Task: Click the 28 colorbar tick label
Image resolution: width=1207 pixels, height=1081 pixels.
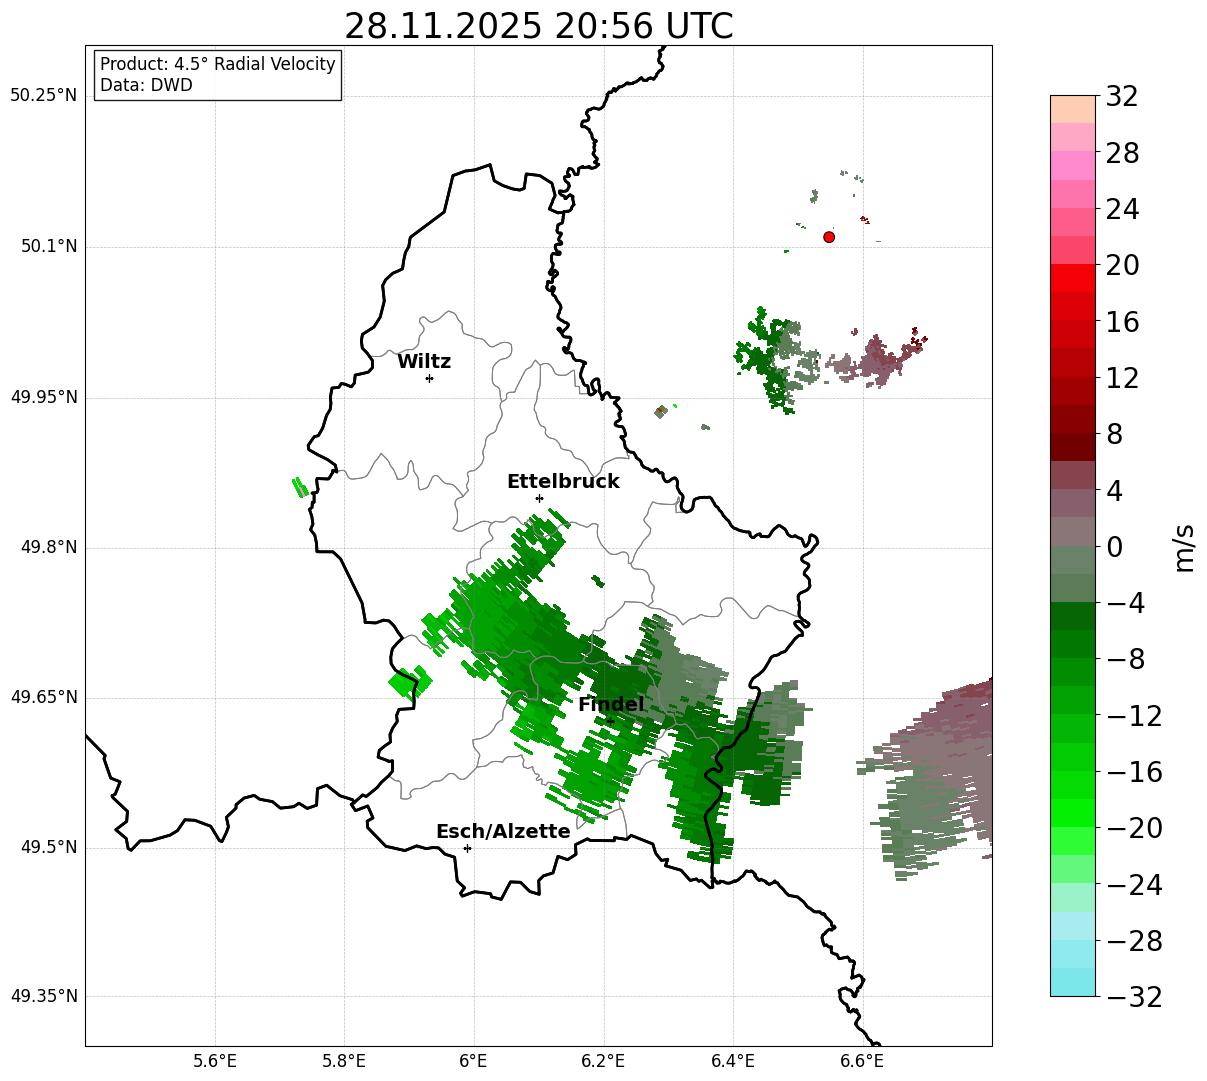Action: coord(1122,154)
